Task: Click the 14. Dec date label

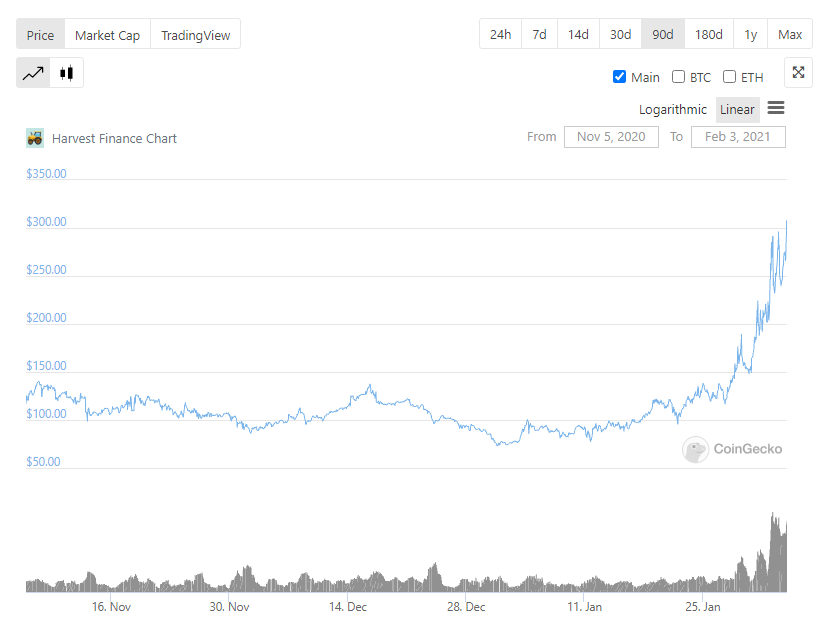Action: [x=347, y=607]
